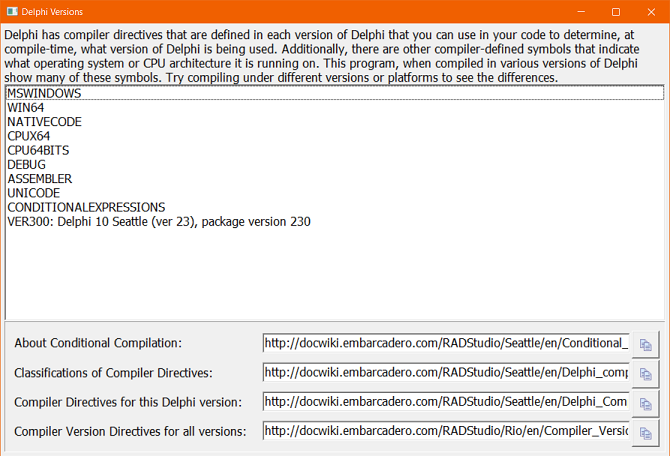Choose the CPUX64 list item
The image size is (670, 456).
335,136
